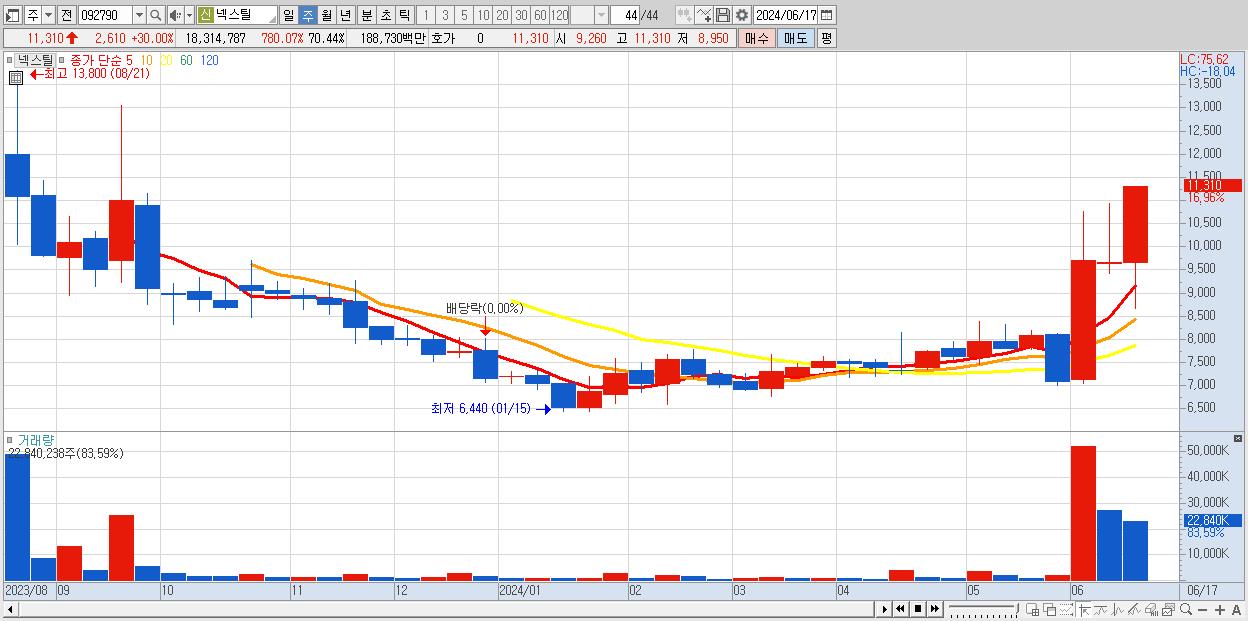Click the plus zoom-in icon at bottom right
This screenshot has height=621, width=1248.
[x=1220, y=609]
